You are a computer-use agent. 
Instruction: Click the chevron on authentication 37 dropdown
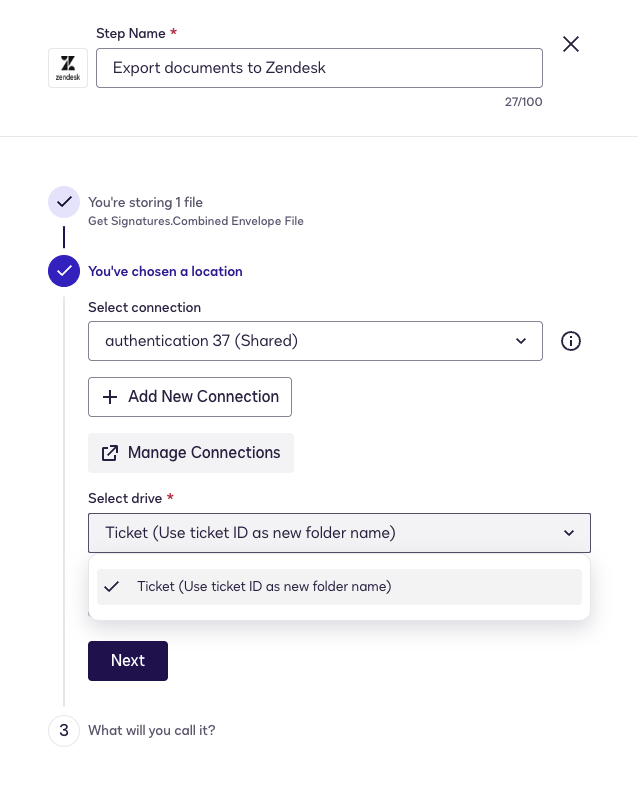point(521,341)
